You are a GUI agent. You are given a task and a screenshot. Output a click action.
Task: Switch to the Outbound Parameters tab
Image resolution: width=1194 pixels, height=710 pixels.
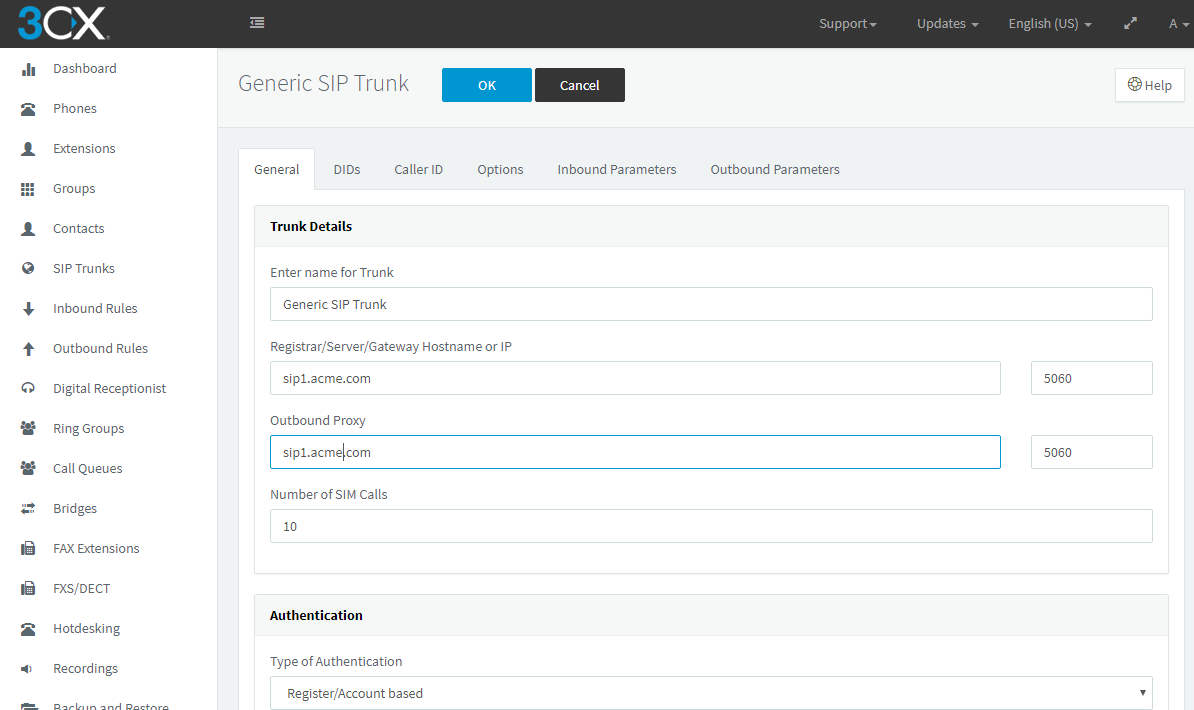775,169
